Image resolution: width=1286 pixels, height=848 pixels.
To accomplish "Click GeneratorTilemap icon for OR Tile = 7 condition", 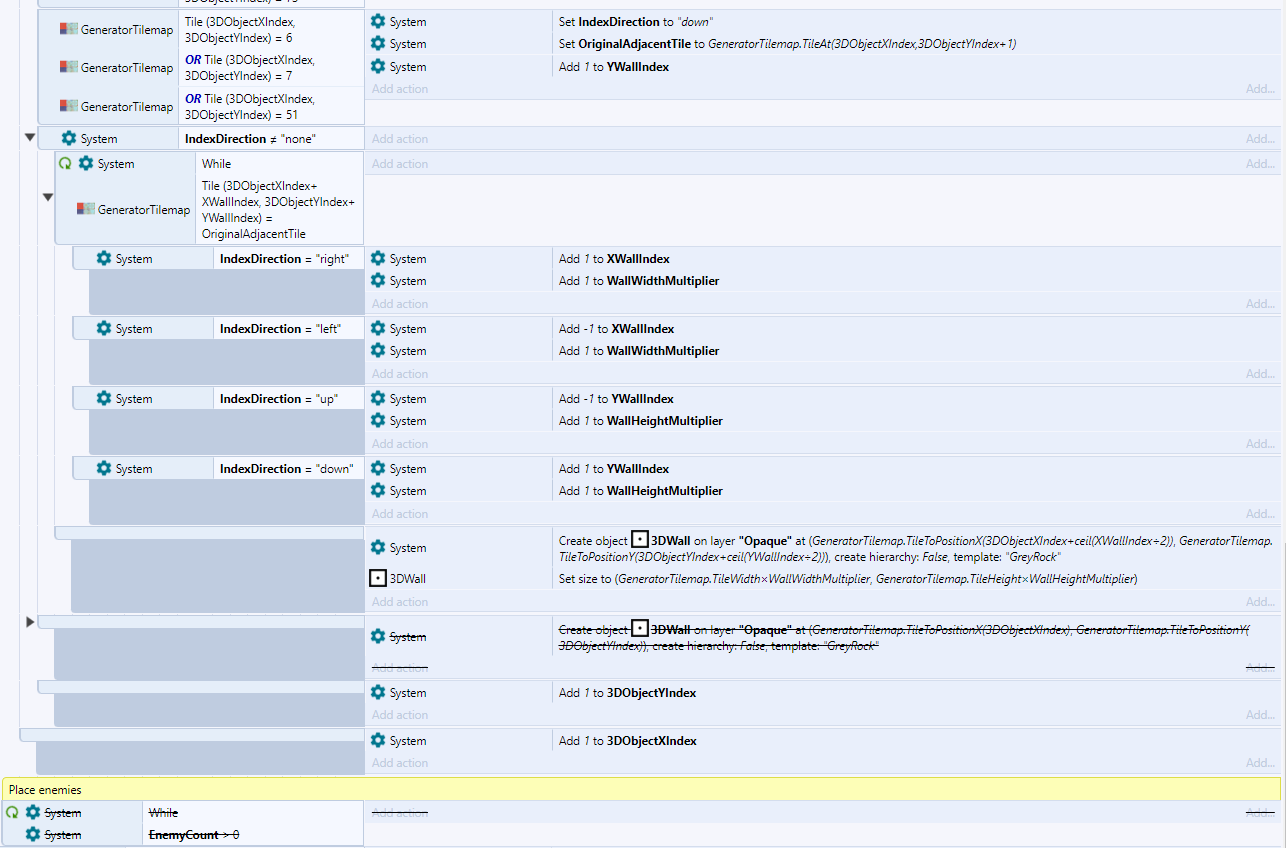I will 68,67.
